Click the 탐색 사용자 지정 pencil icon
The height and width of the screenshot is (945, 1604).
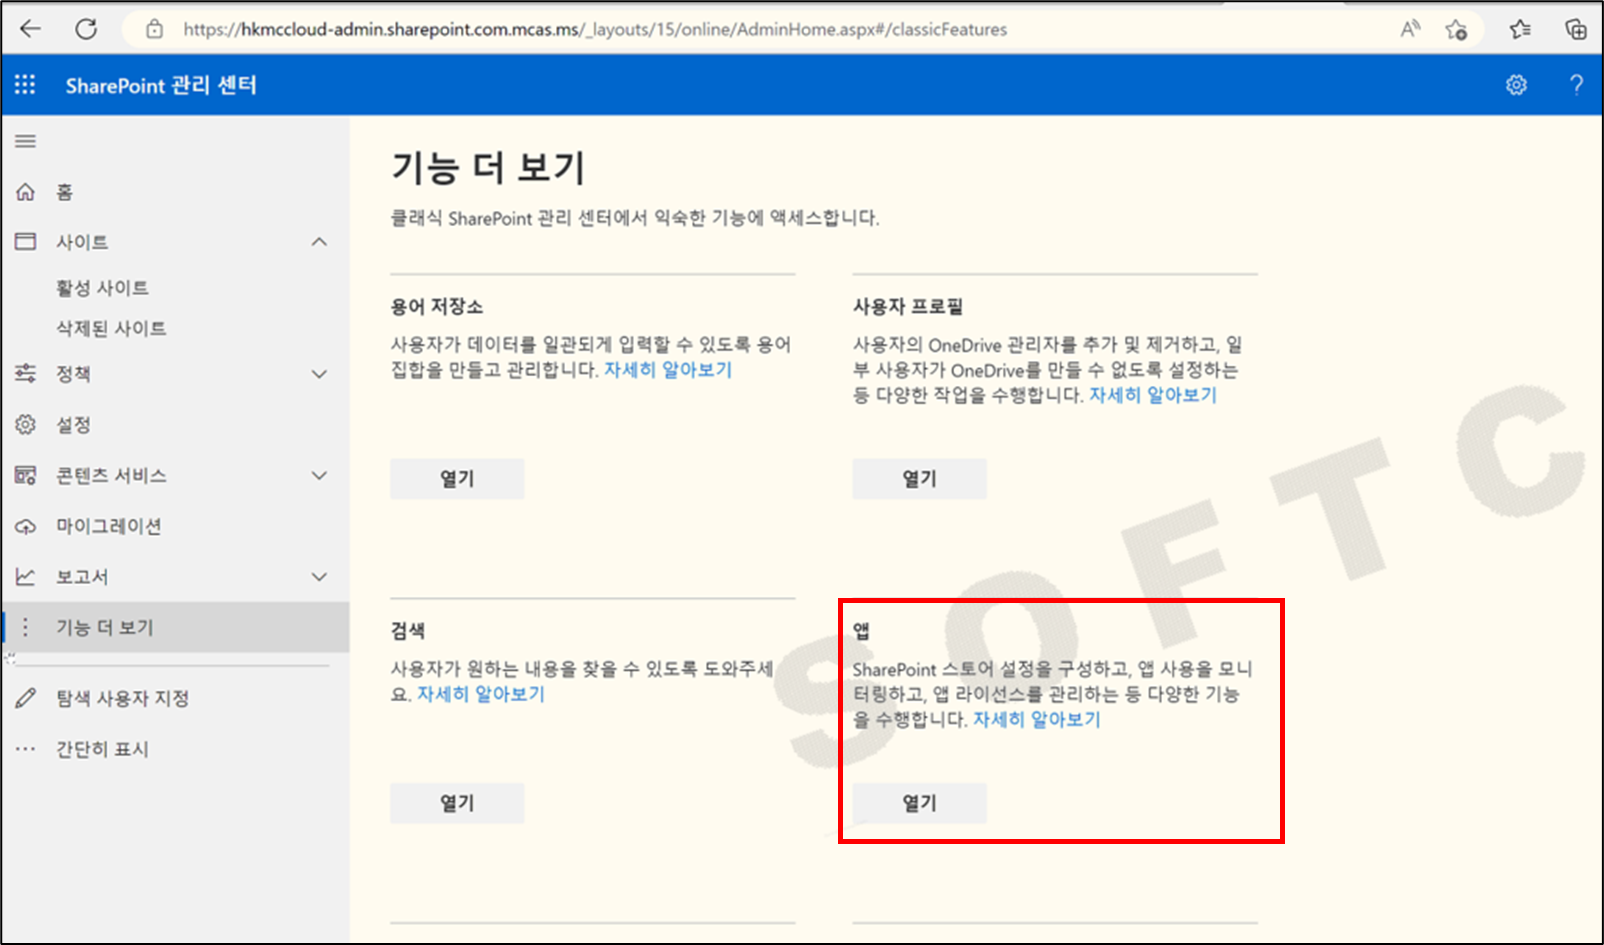26,698
